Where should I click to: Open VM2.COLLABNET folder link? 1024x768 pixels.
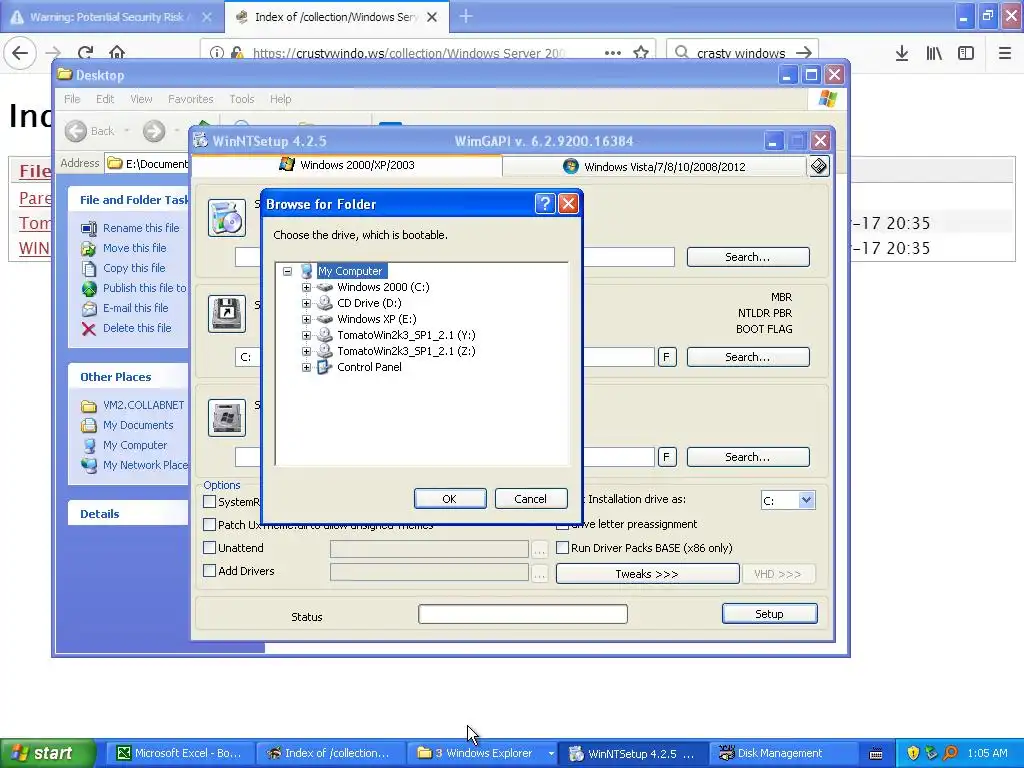point(144,405)
